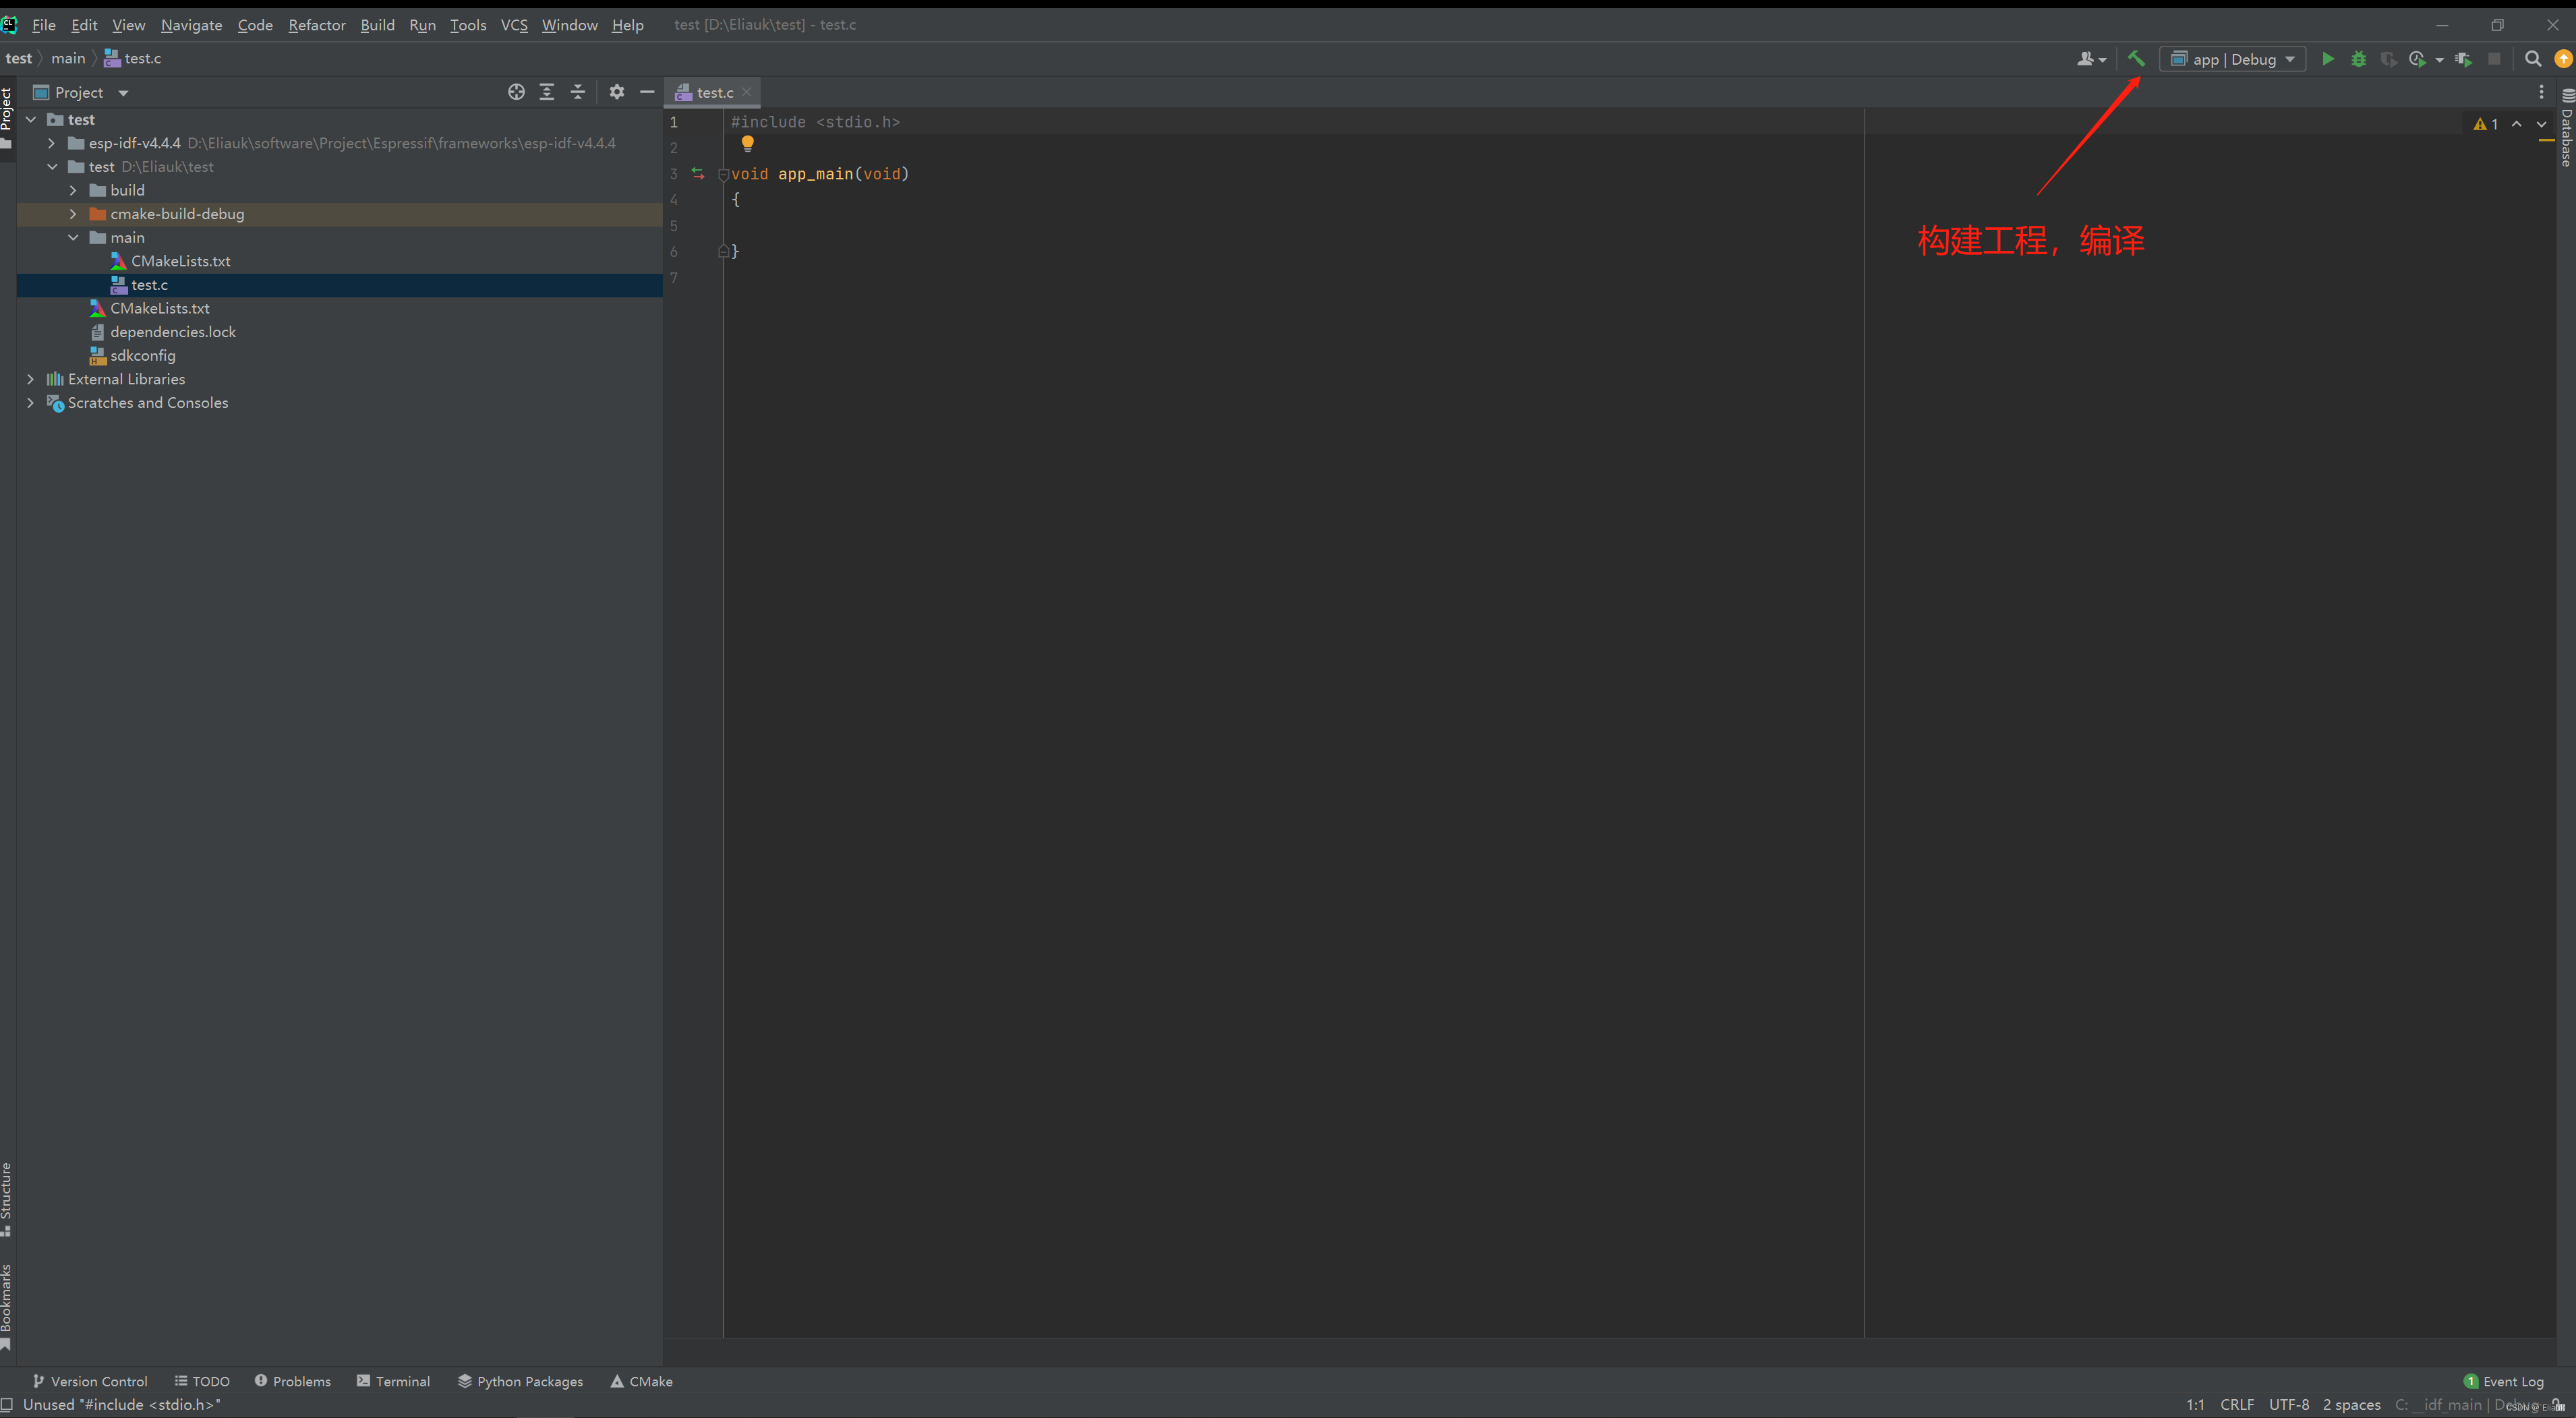This screenshot has width=2576, height=1418.
Task: Switch to the CMake tool window tab
Action: (643, 1381)
